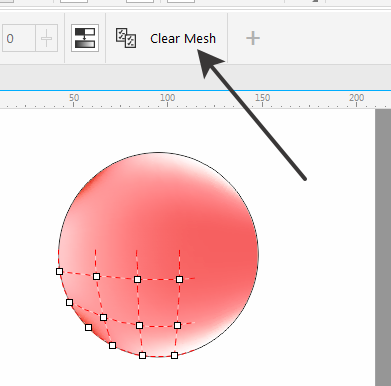Click the 200 mark on the ruler
Image resolution: width=391 pixels, height=386 pixels.
click(x=357, y=98)
